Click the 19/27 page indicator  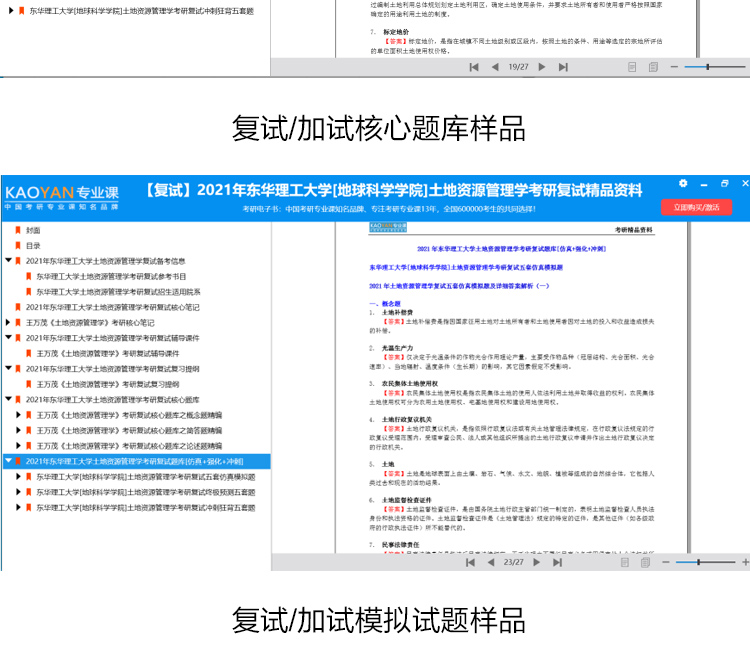click(518, 67)
